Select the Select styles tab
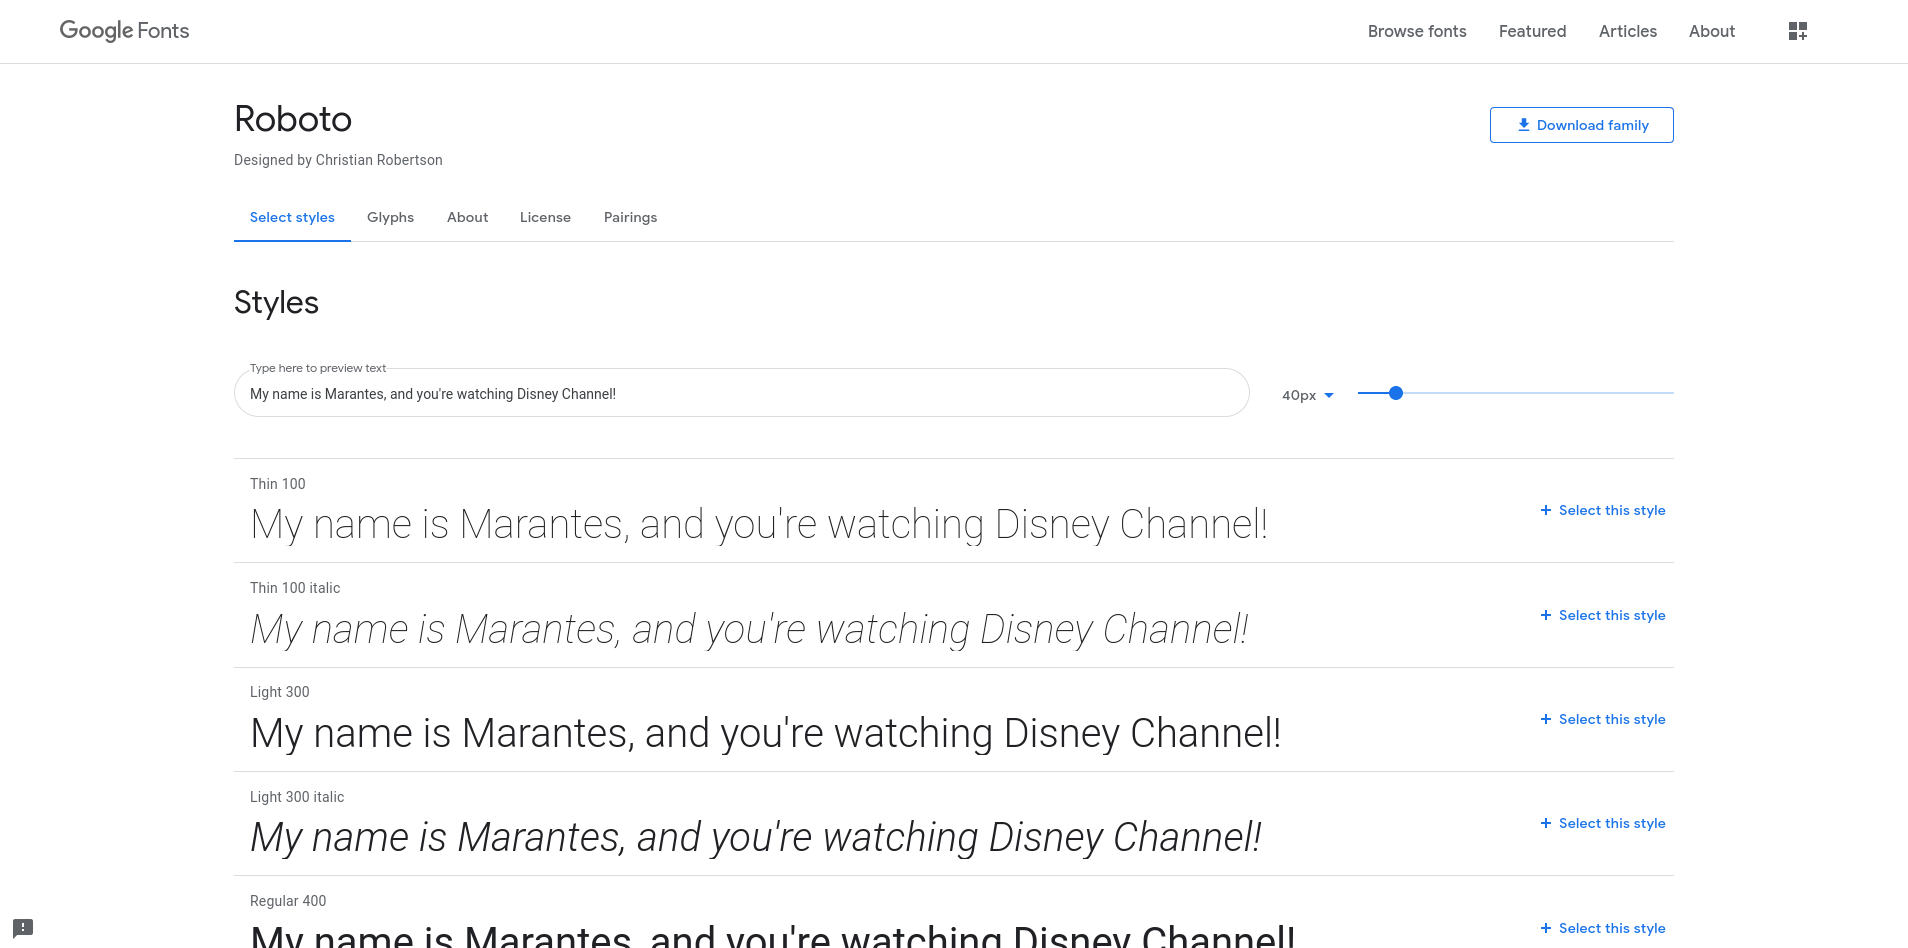 292,217
